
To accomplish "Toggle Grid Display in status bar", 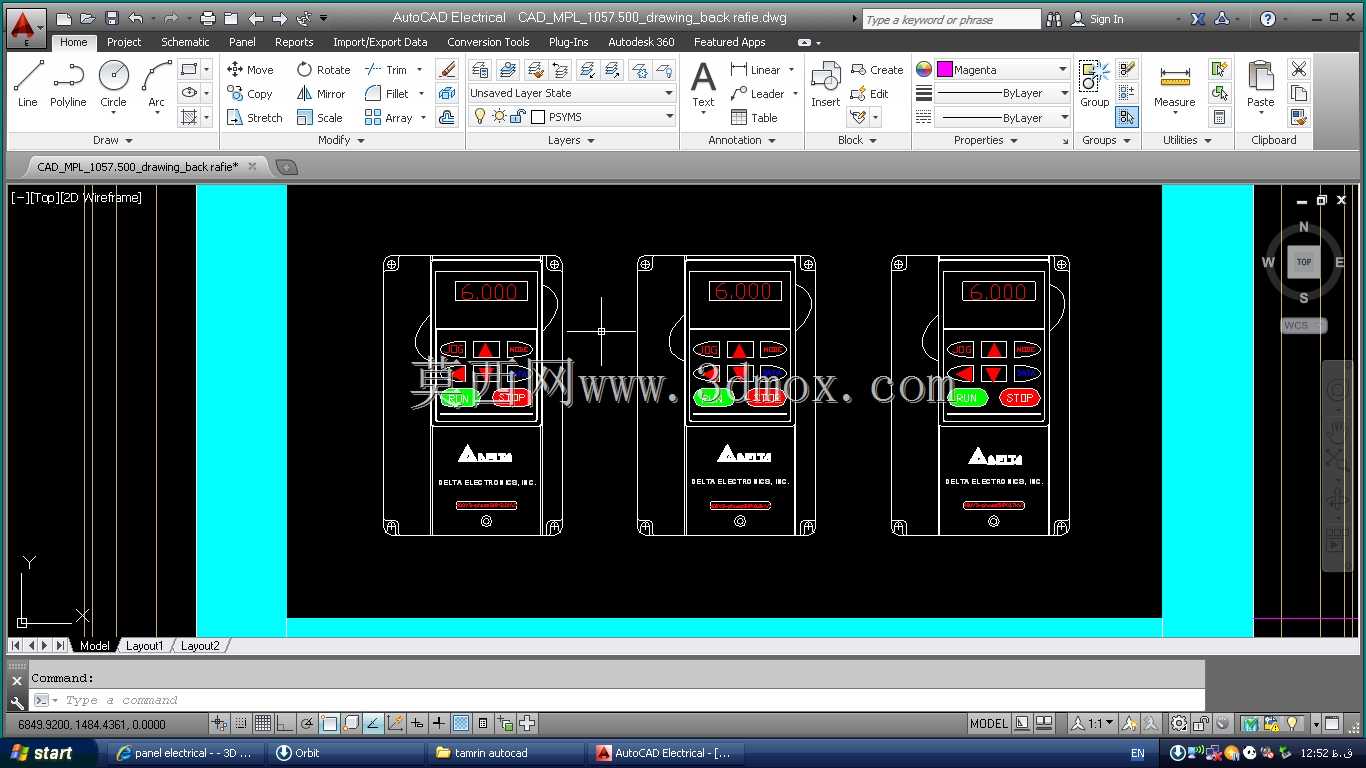I will tap(263, 723).
